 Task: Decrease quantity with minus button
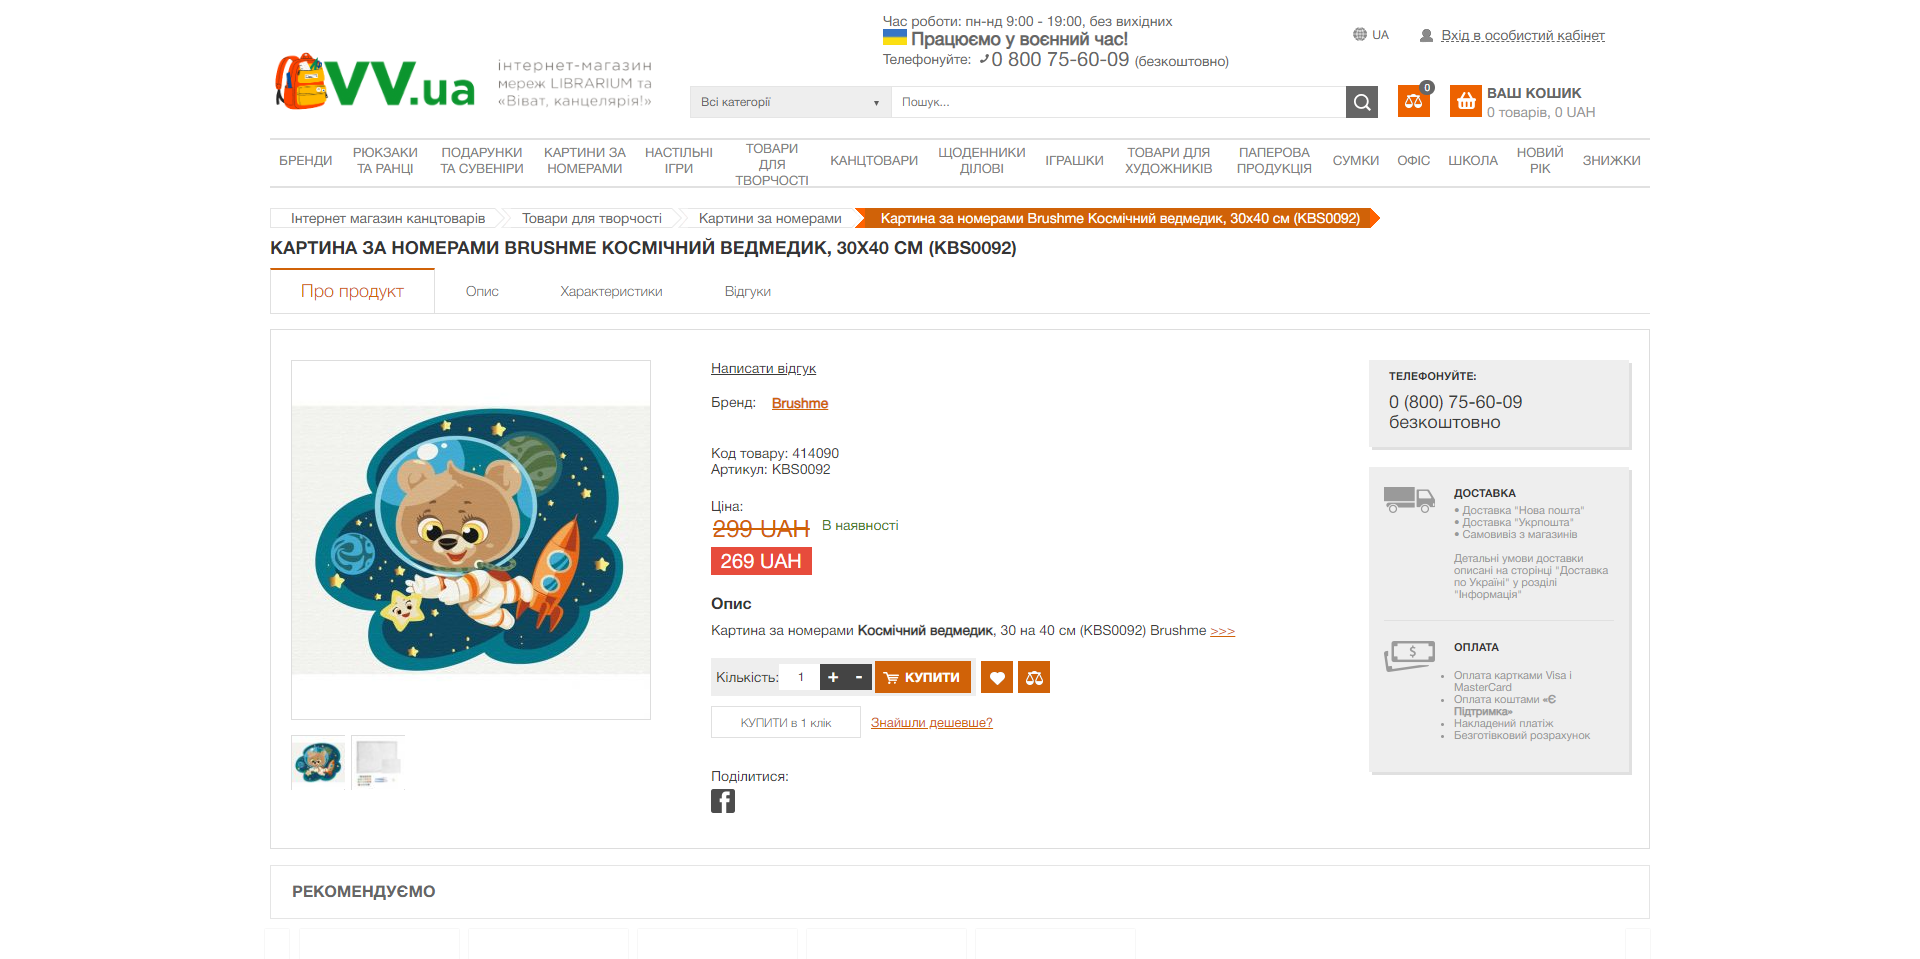point(859,677)
